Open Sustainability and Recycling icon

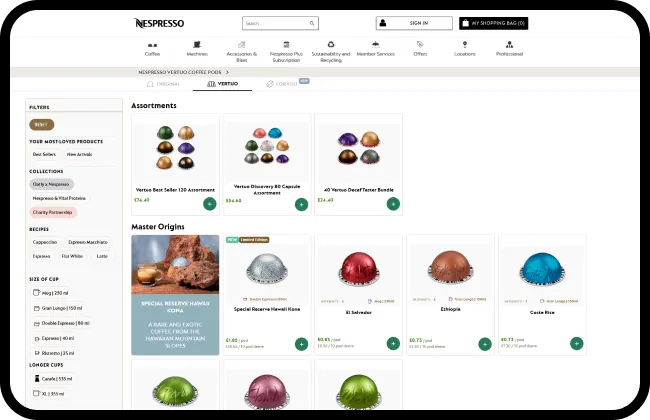[331, 44]
